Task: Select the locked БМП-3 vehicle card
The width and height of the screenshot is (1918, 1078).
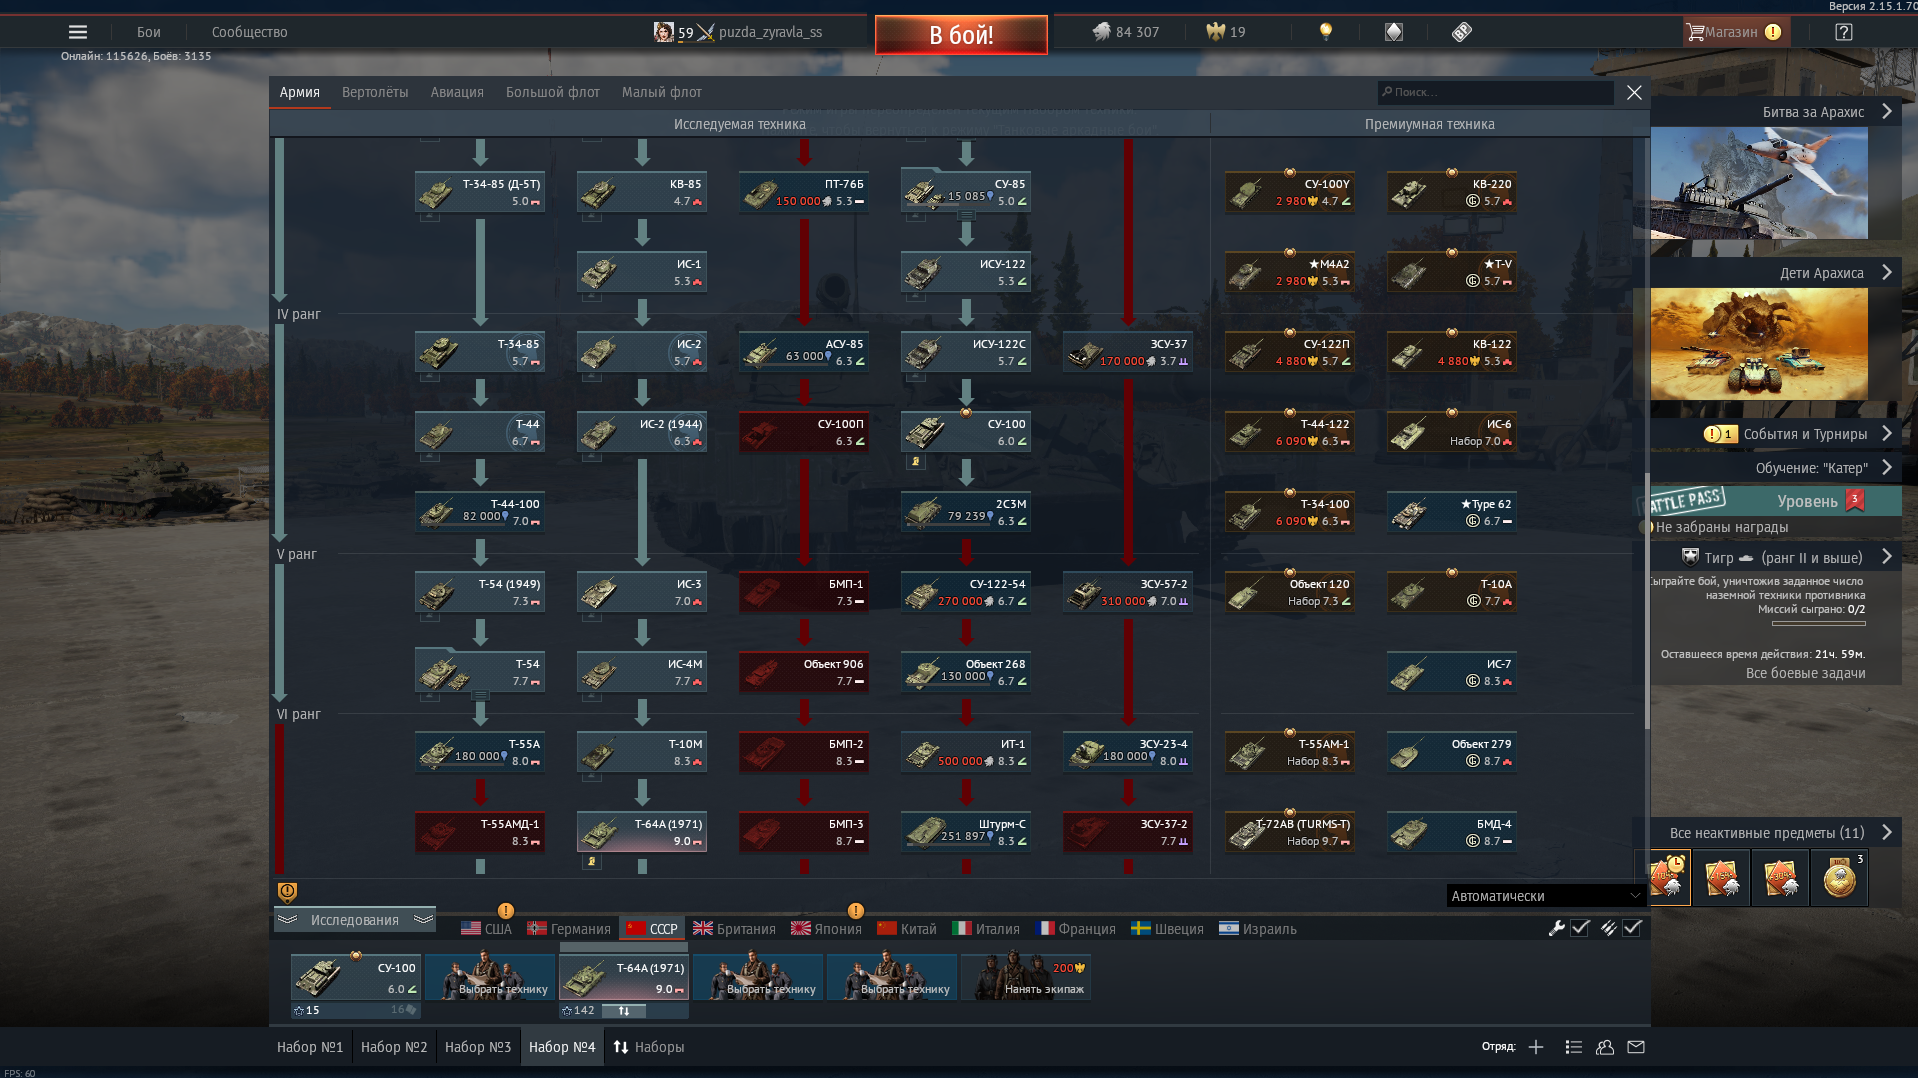Action: coord(804,832)
